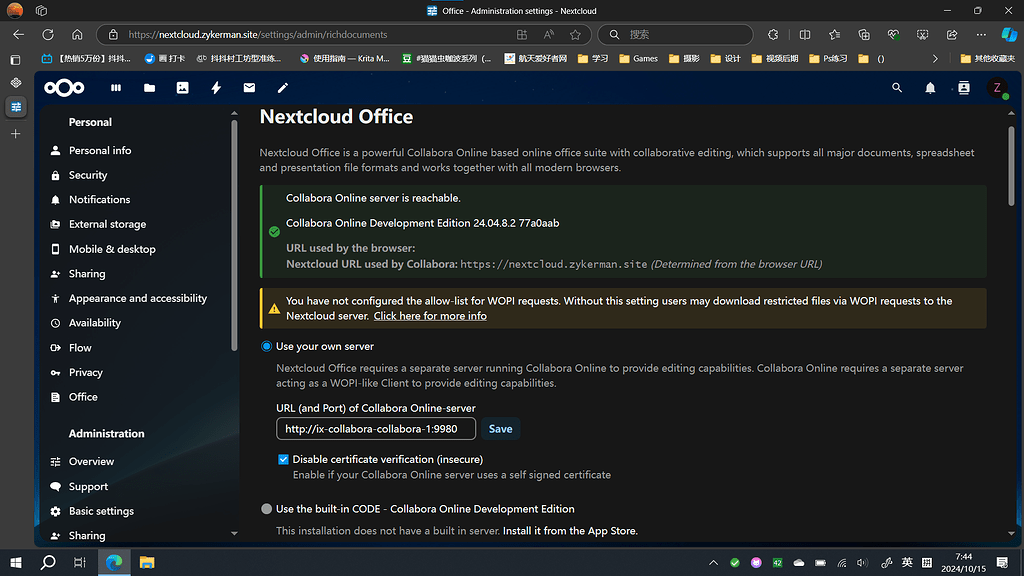Open the notifications bell
This screenshot has height=576, width=1024.
(x=929, y=88)
